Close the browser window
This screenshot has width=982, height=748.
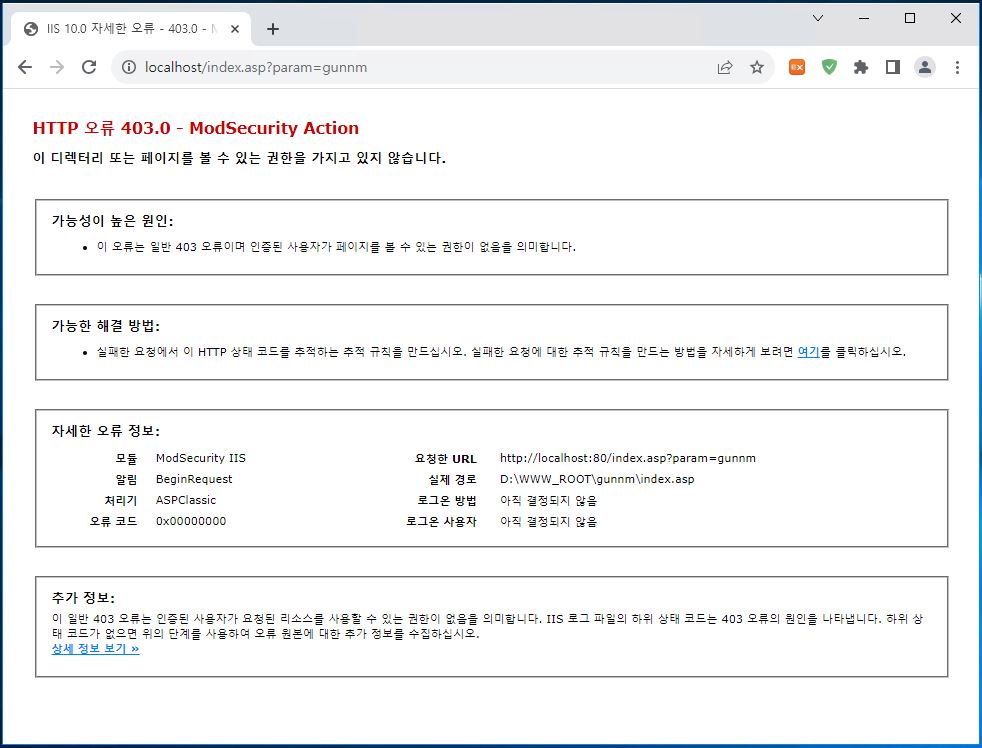[x=956, y=18]
